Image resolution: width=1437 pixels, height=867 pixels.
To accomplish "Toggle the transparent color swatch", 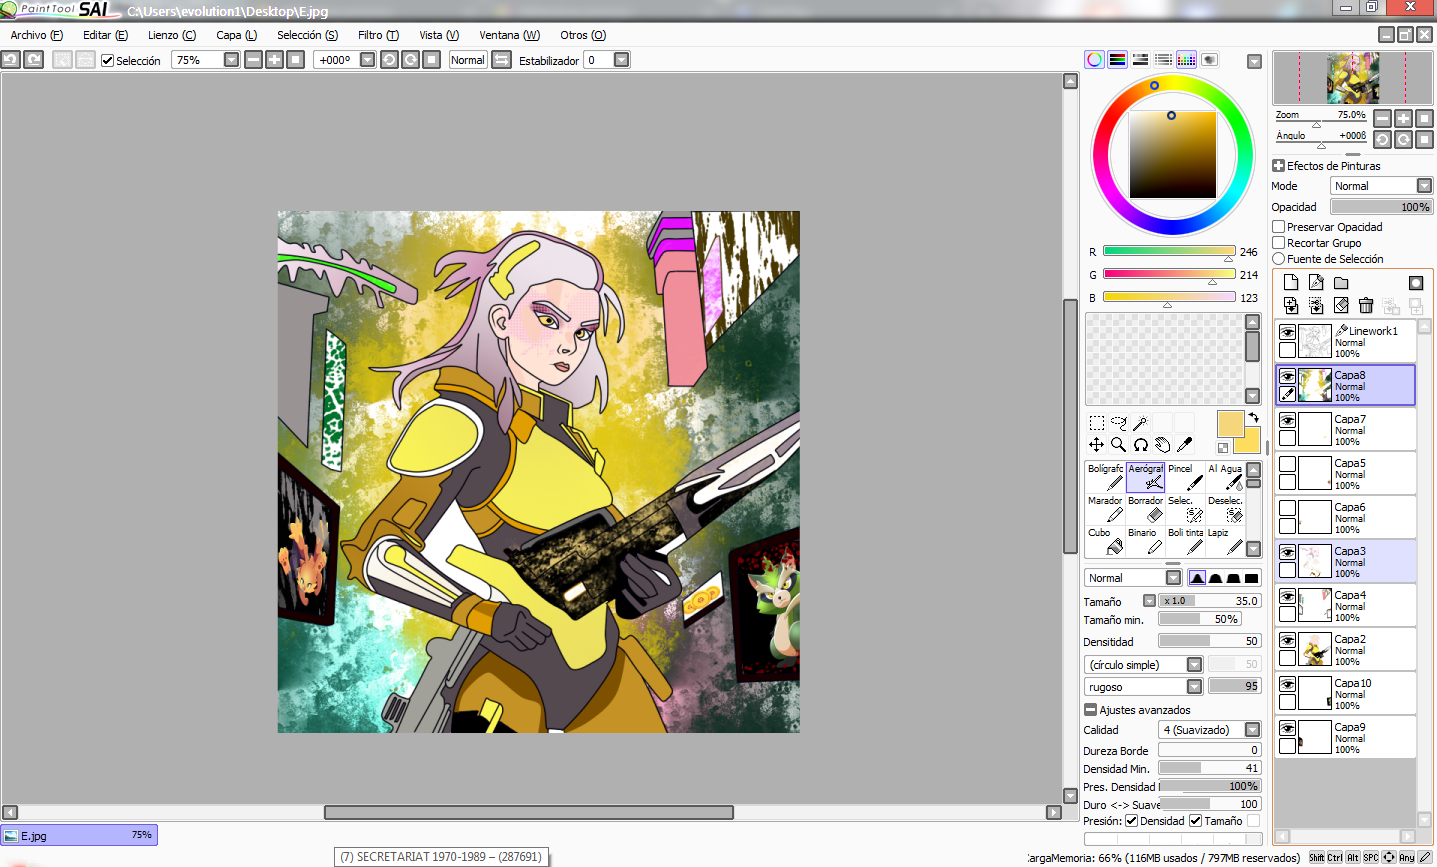I will [1222, 447].
